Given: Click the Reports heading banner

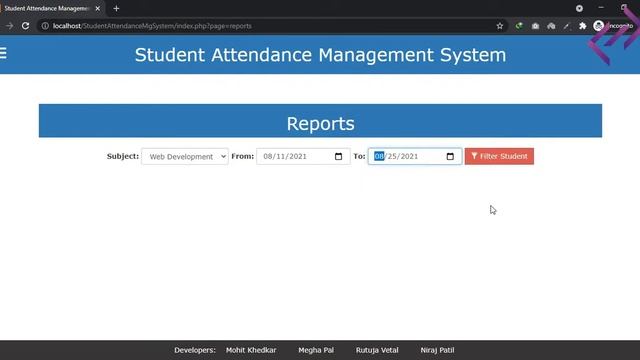Looking at the screenshot, I should (x=320, y=121).
